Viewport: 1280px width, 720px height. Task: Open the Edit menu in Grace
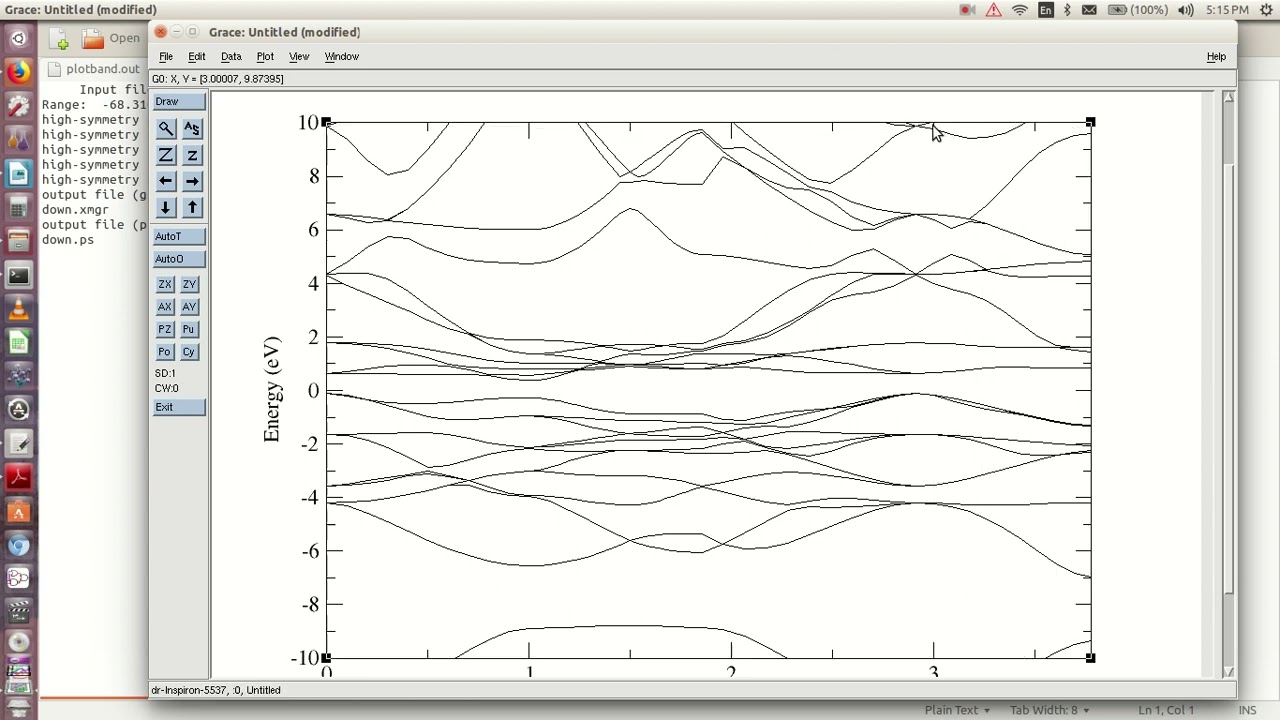(197, 57)
